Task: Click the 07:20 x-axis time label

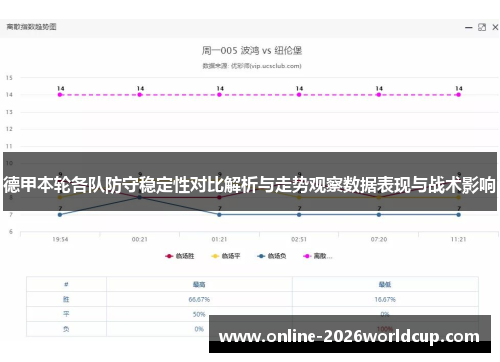Action: pos(379,239)
